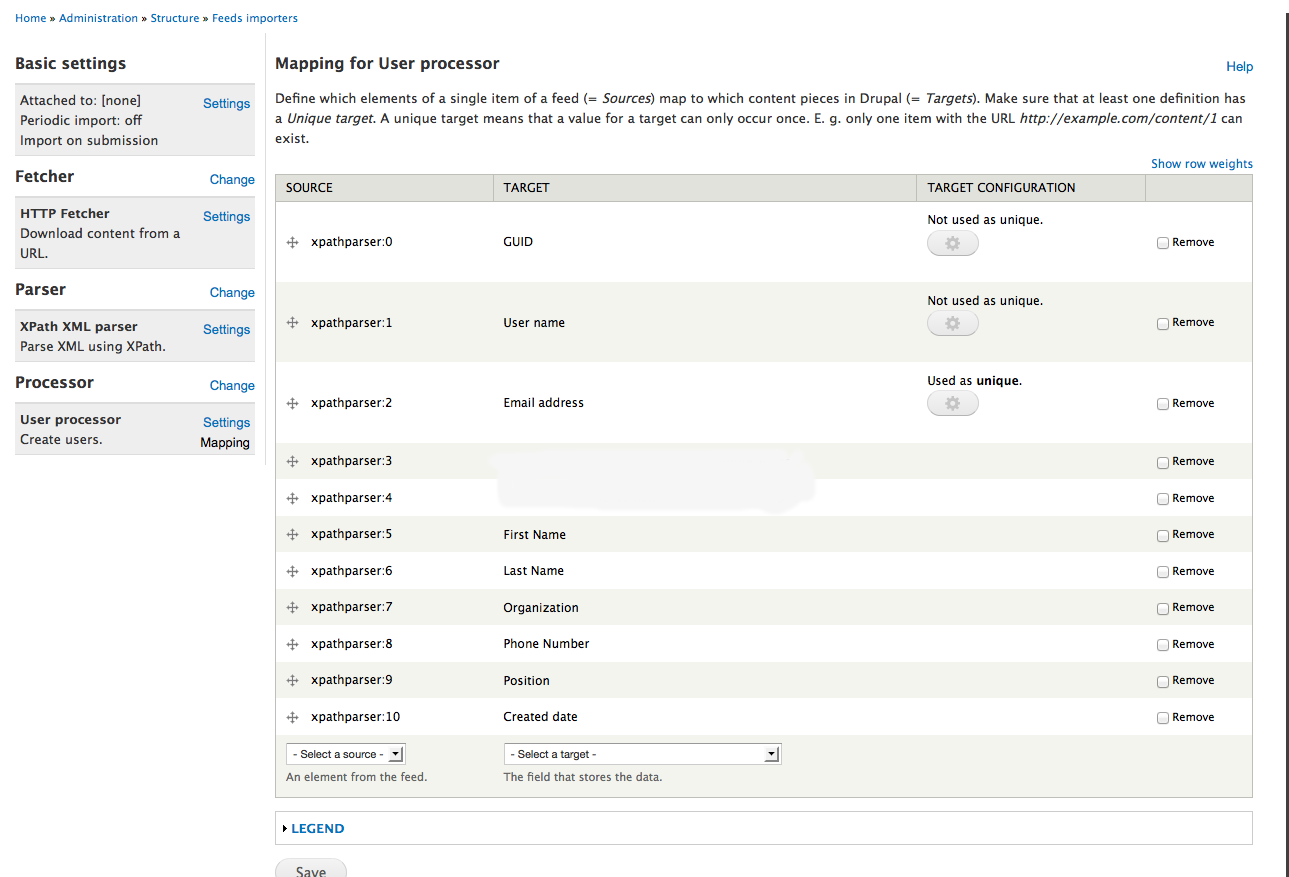Click the xpathparser:7 source text

click(x=351, y=607)
